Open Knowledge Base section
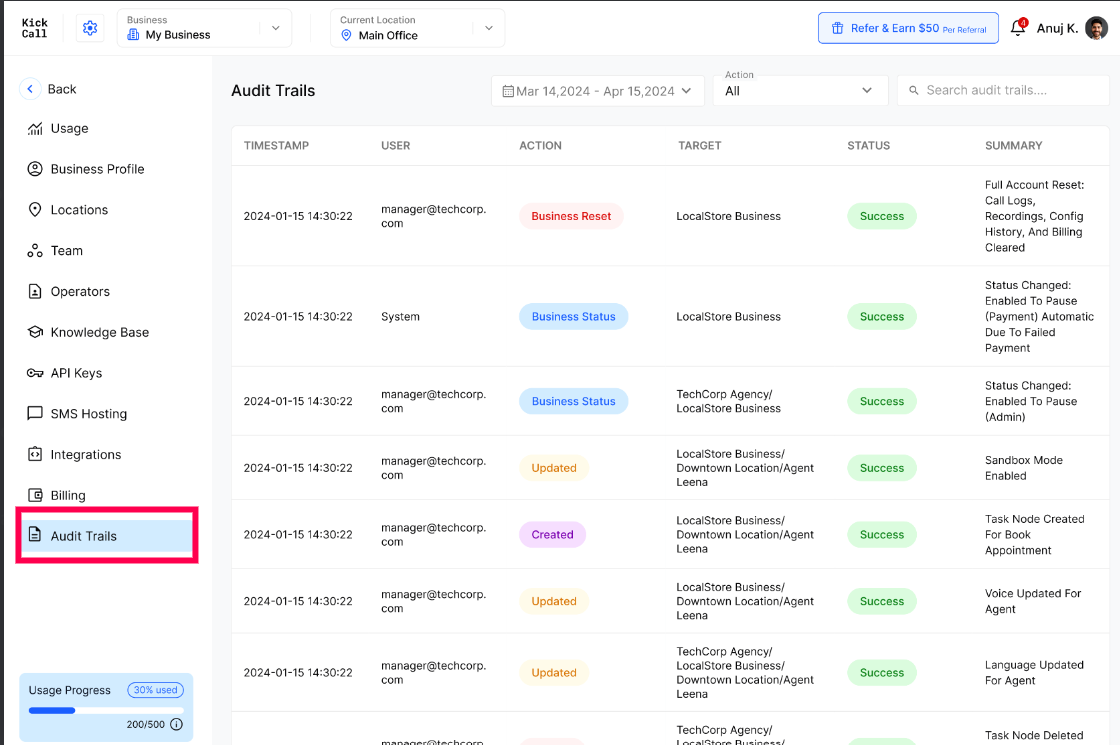The width and height of the screenshot is (1120, 745). [x=100, y=332]
